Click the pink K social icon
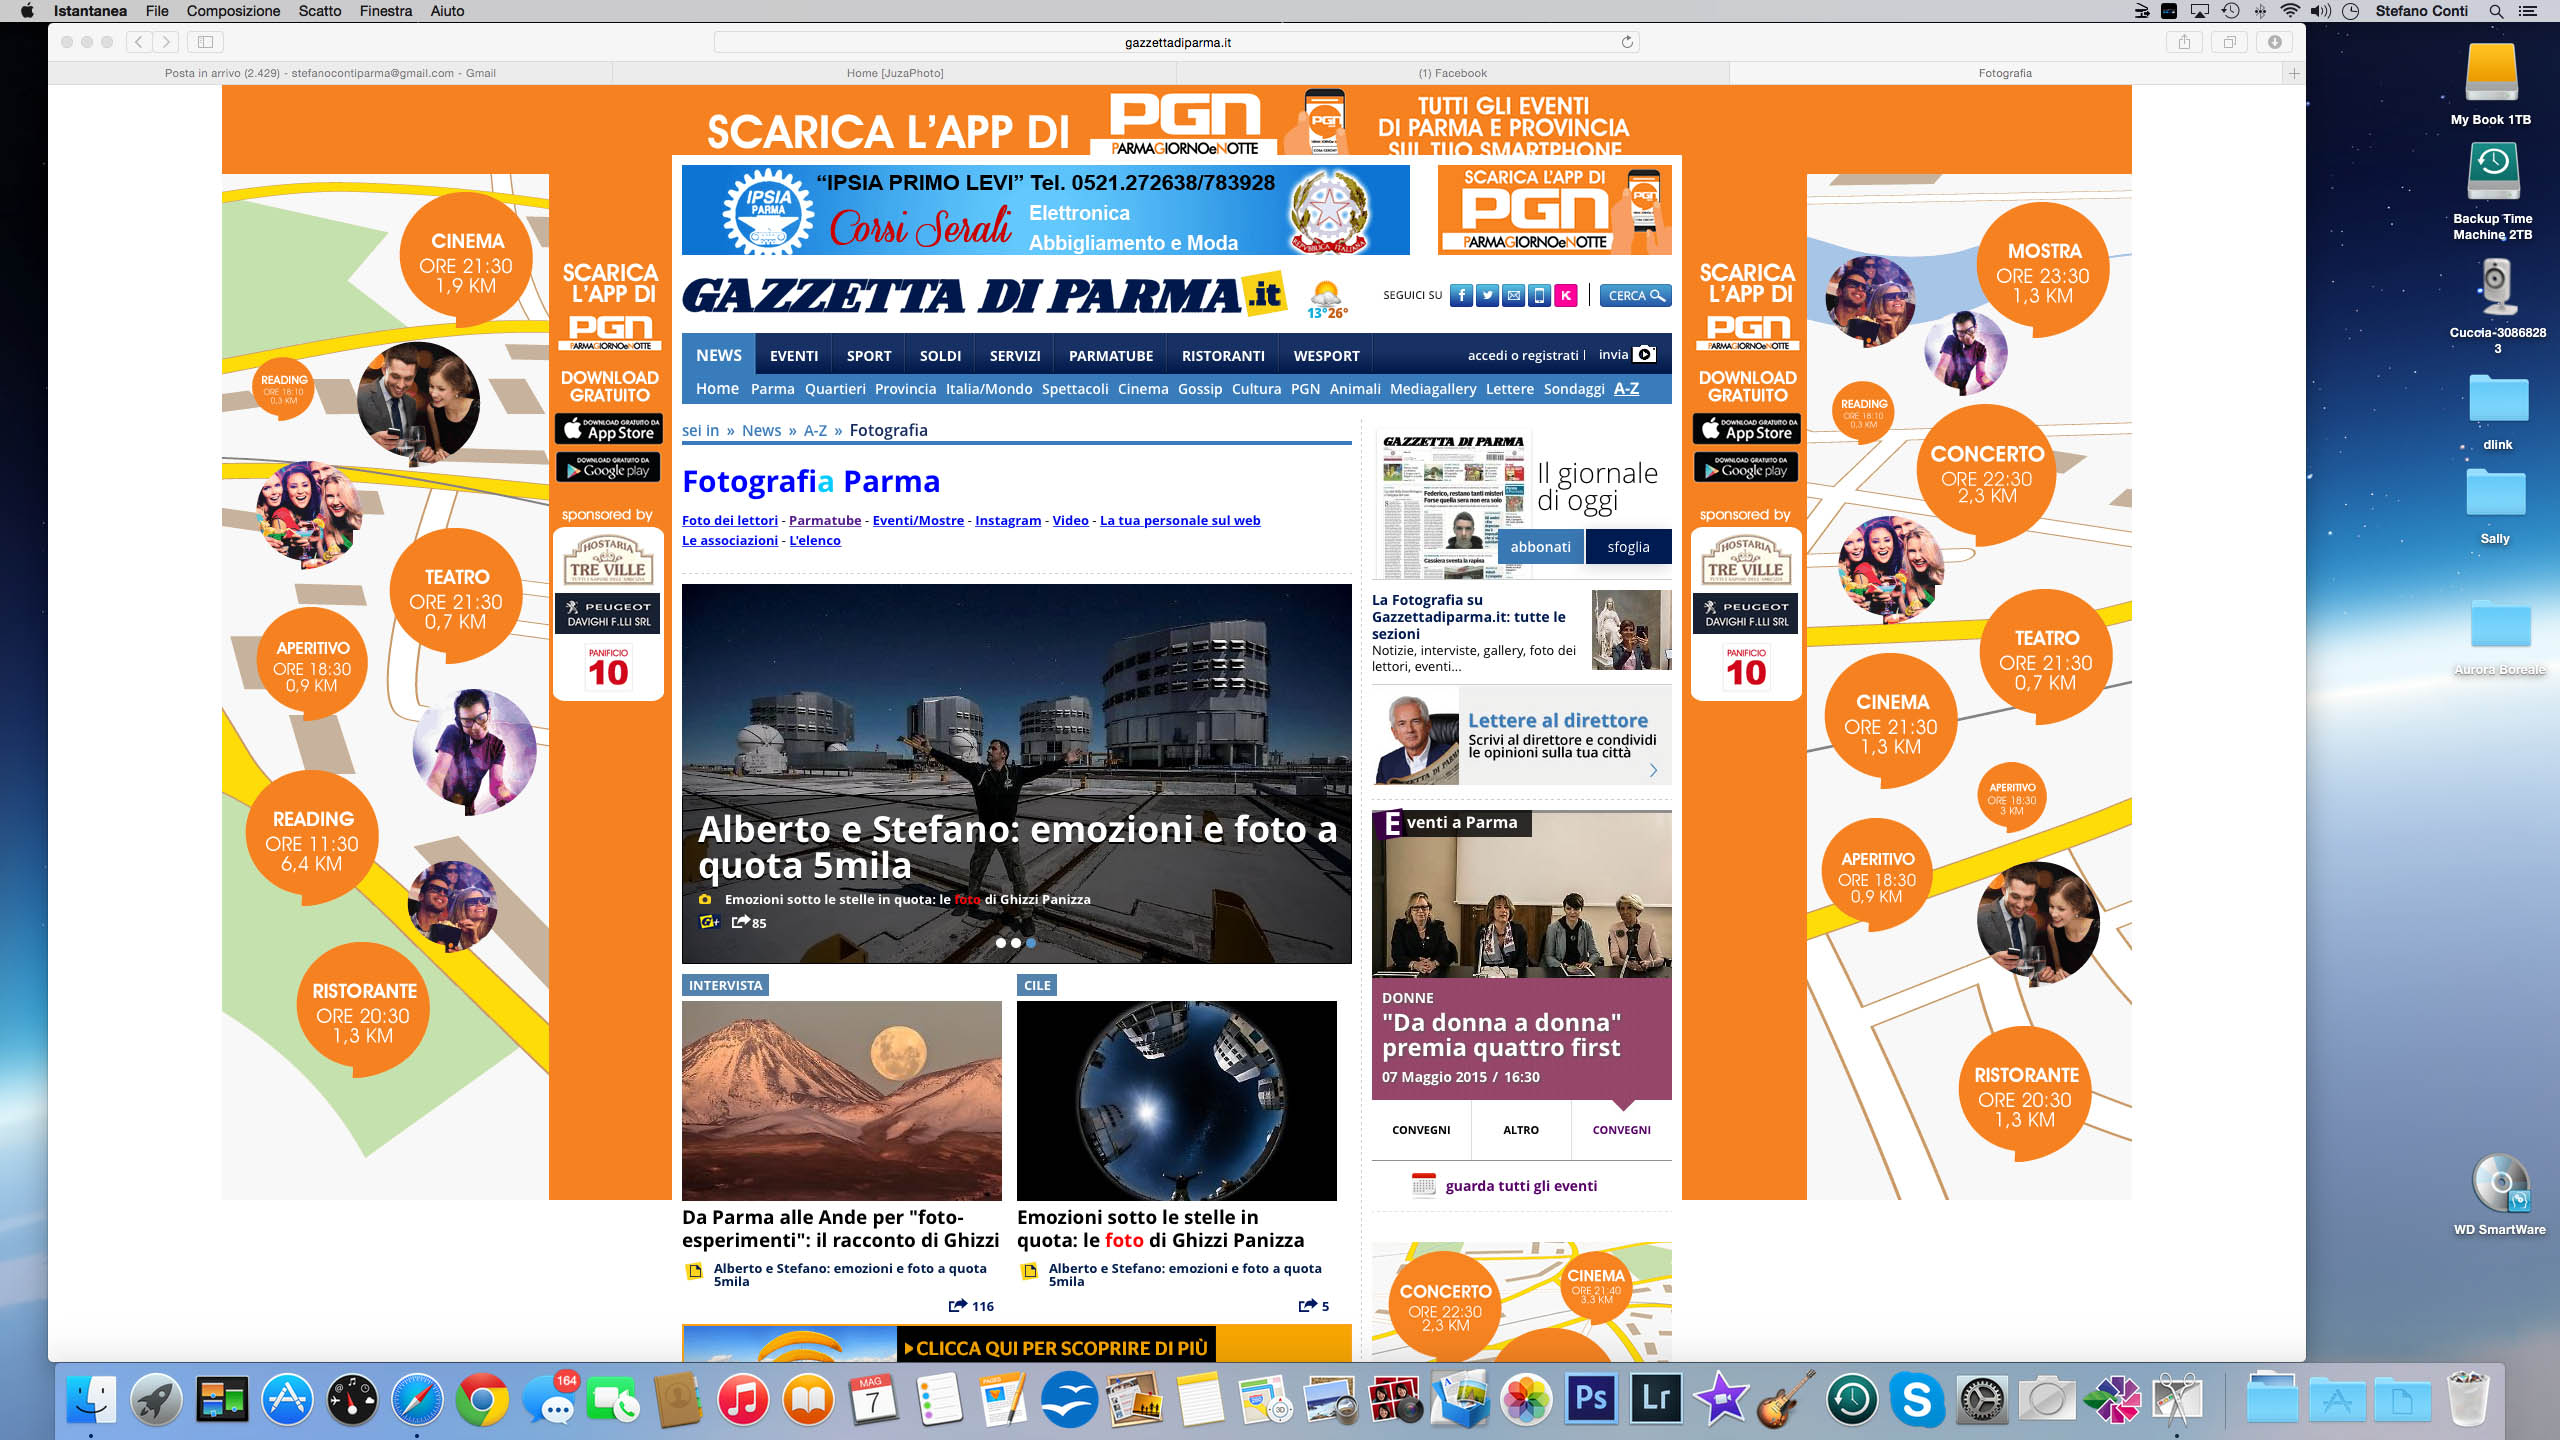 (x=1566, y=295)
